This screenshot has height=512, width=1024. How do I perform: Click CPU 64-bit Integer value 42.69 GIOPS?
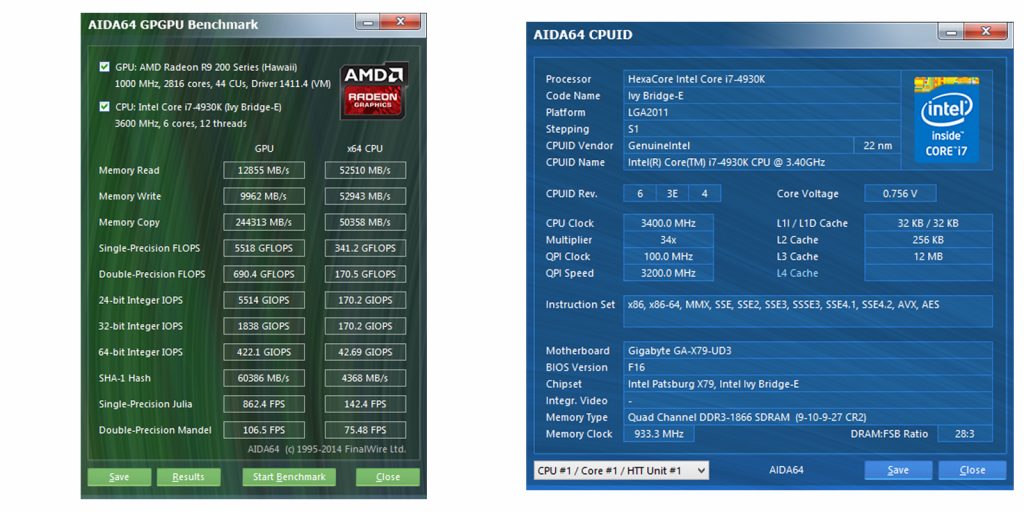pos(365,352)
